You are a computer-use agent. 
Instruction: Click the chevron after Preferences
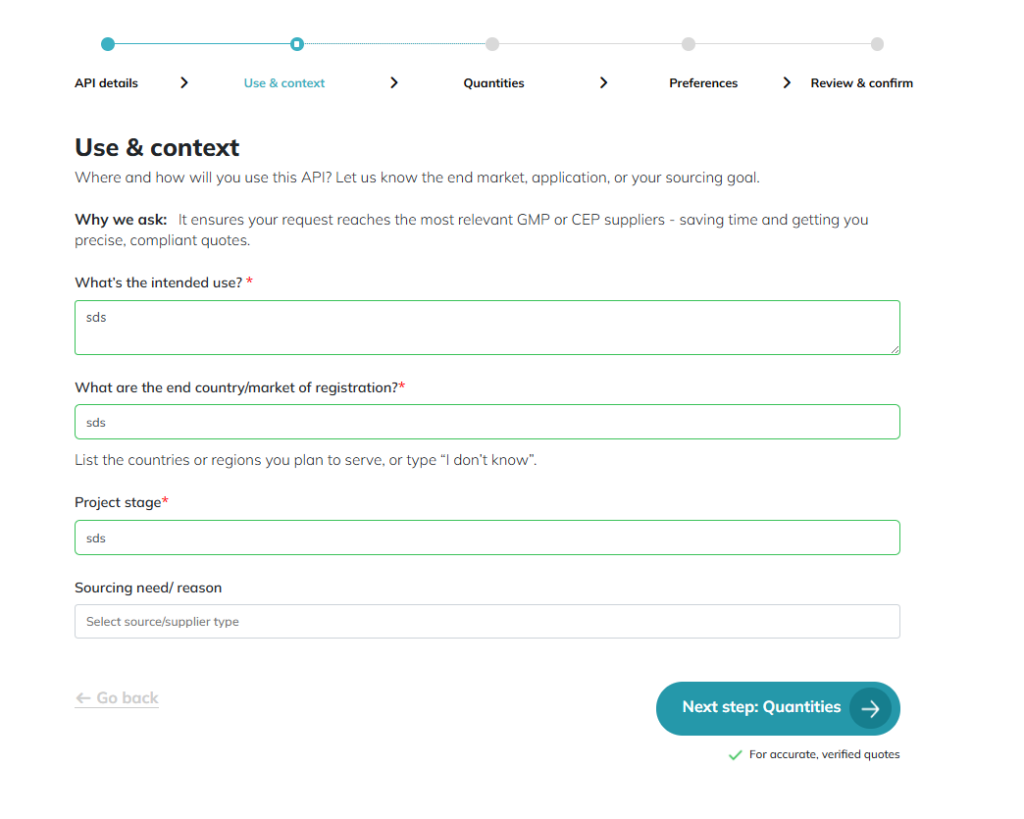tap(787, 83)
